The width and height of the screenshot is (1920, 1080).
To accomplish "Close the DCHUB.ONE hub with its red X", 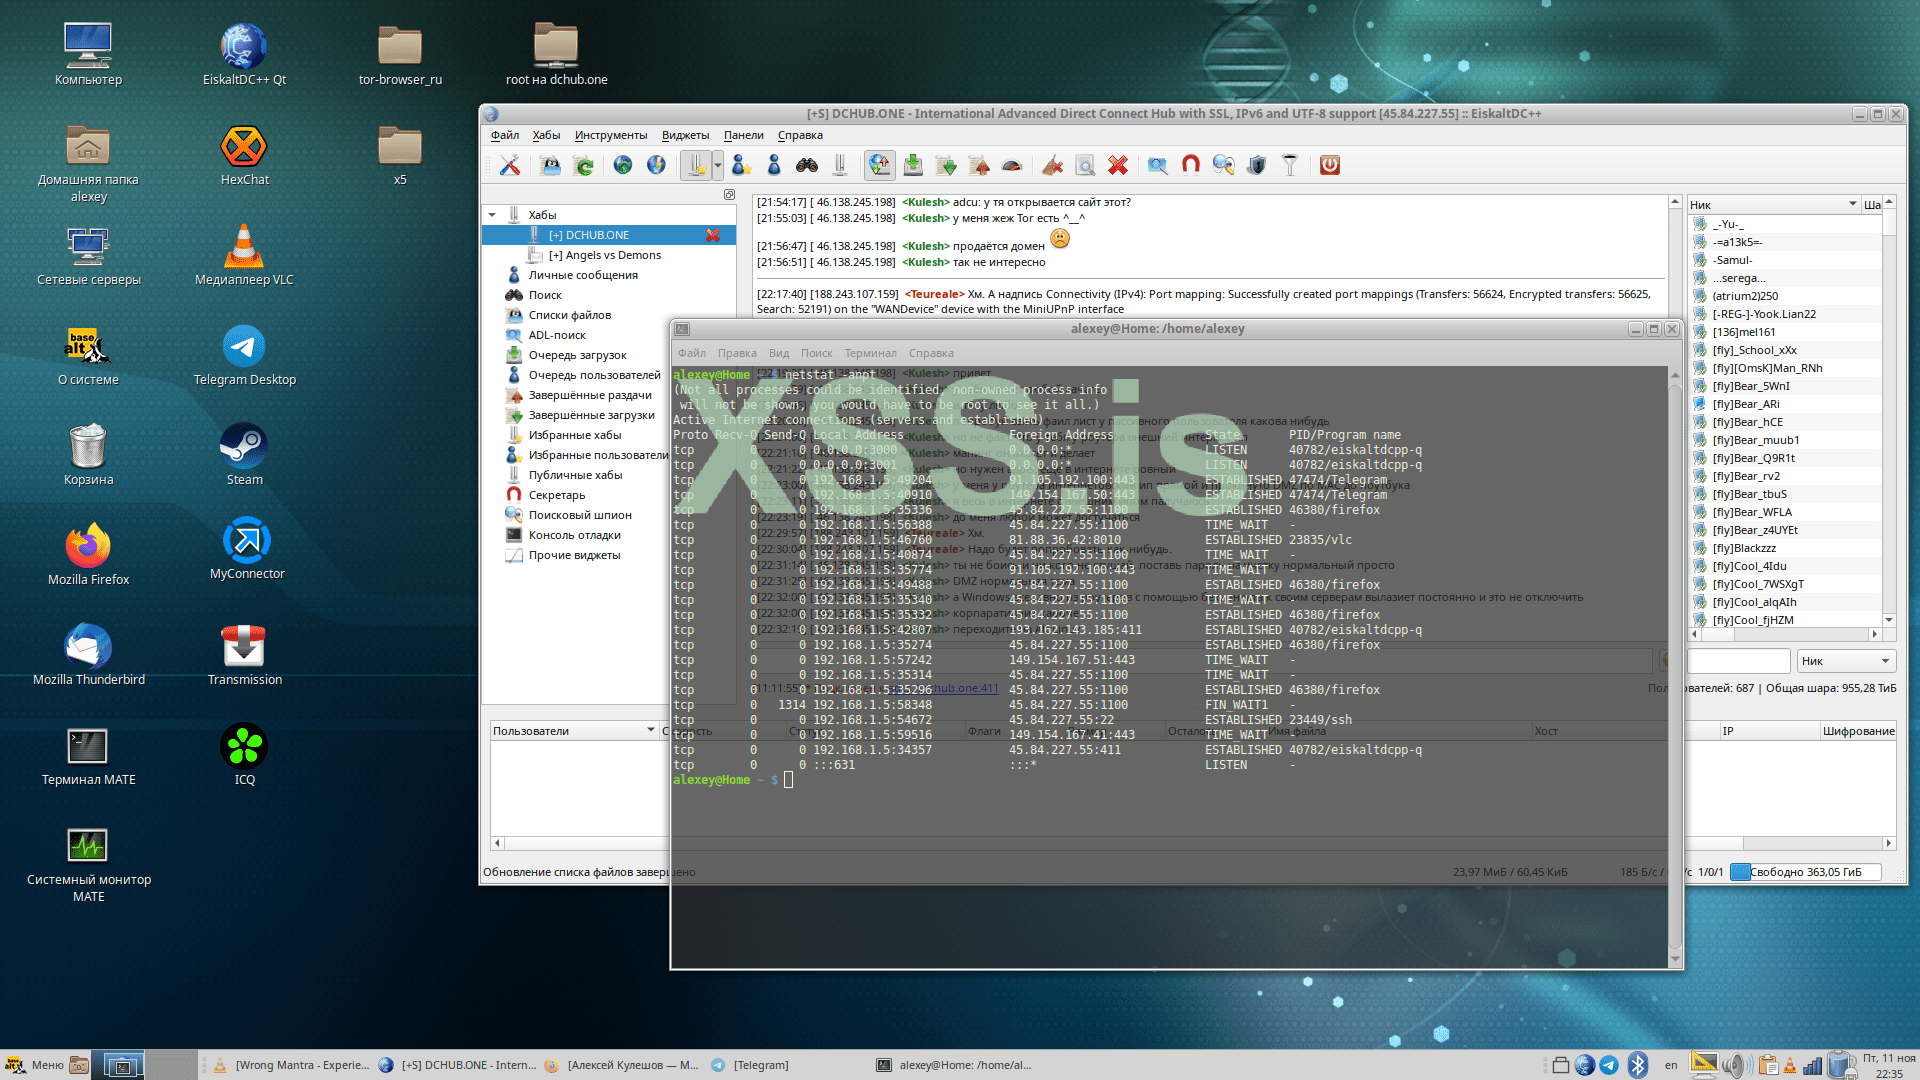I will pos(713,235).
